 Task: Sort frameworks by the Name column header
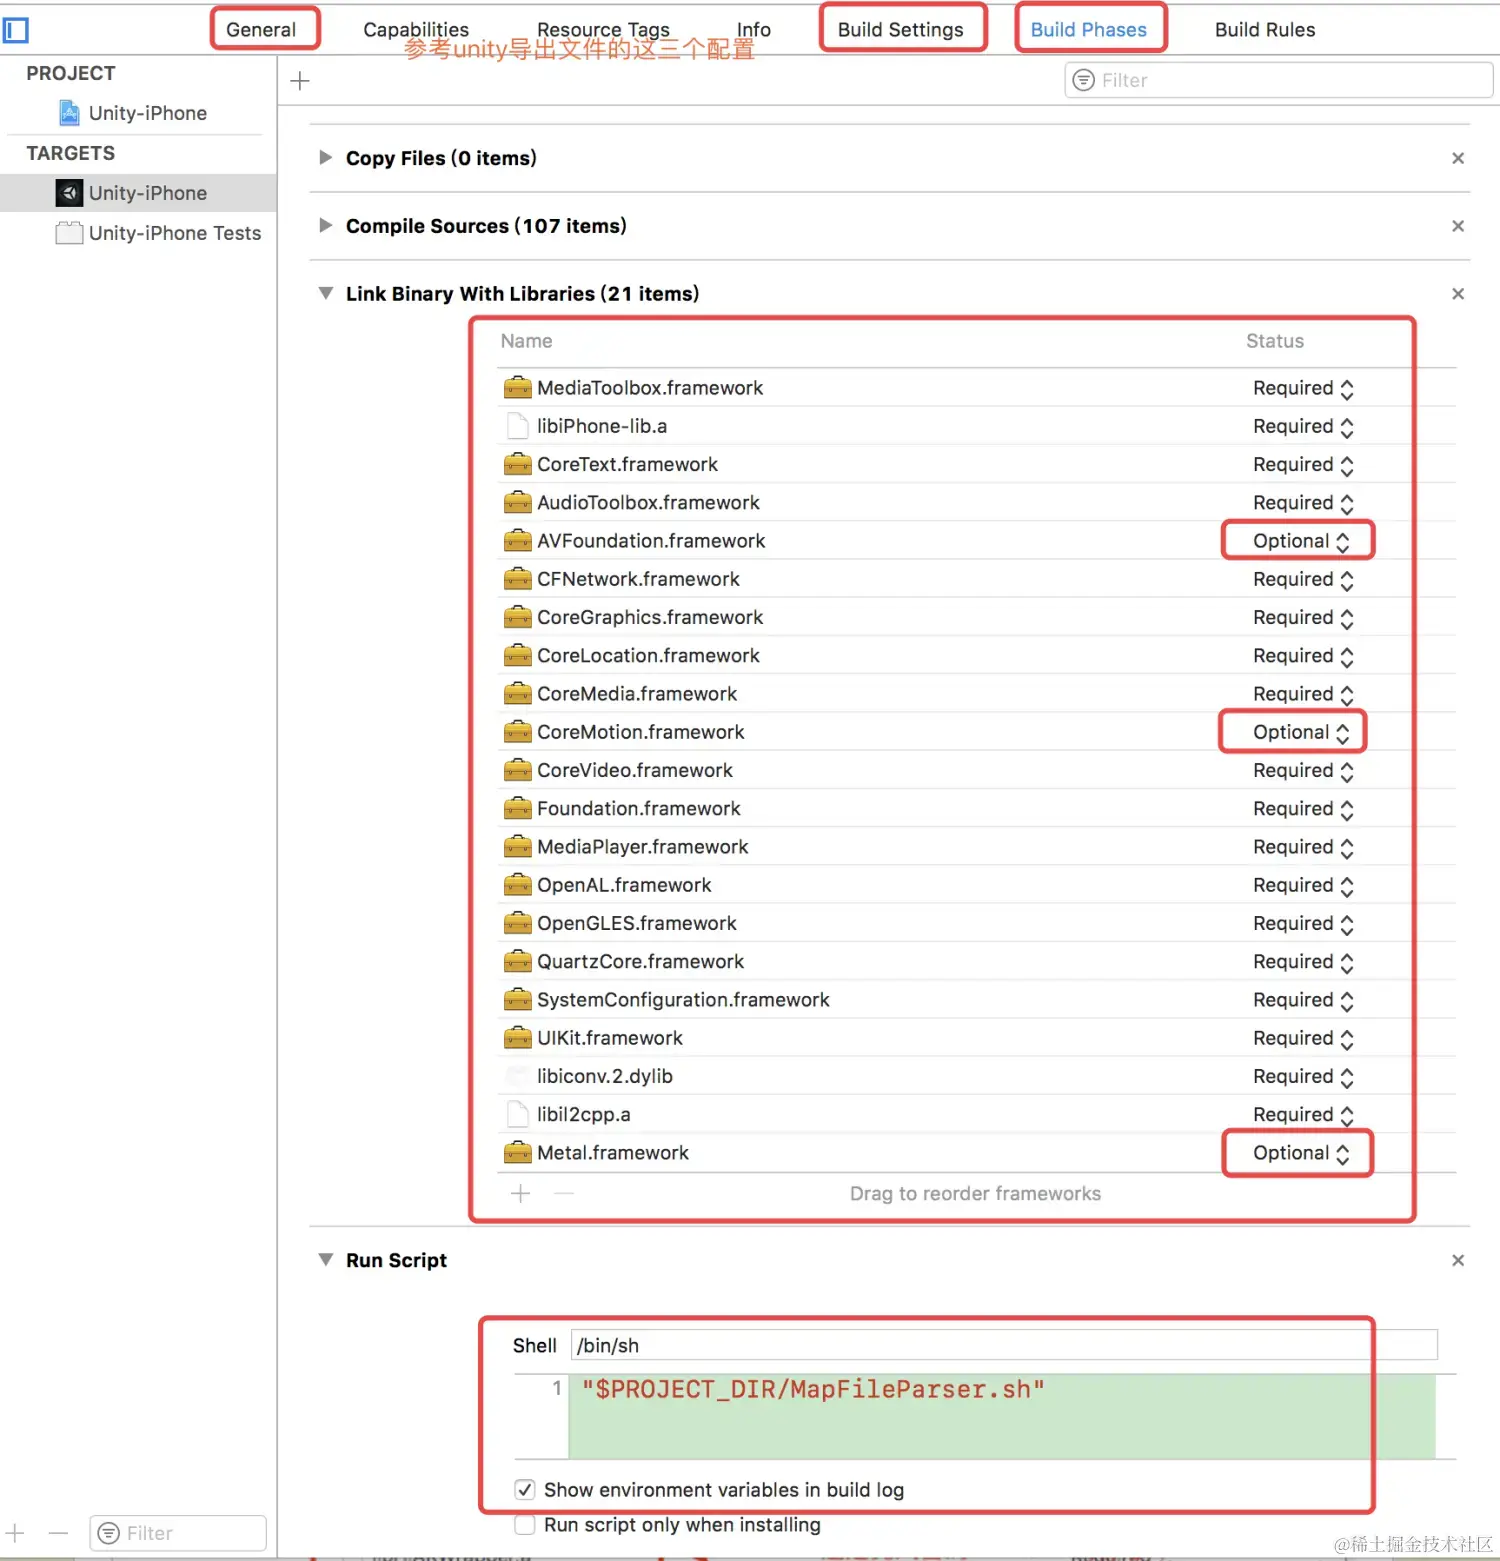526,341
